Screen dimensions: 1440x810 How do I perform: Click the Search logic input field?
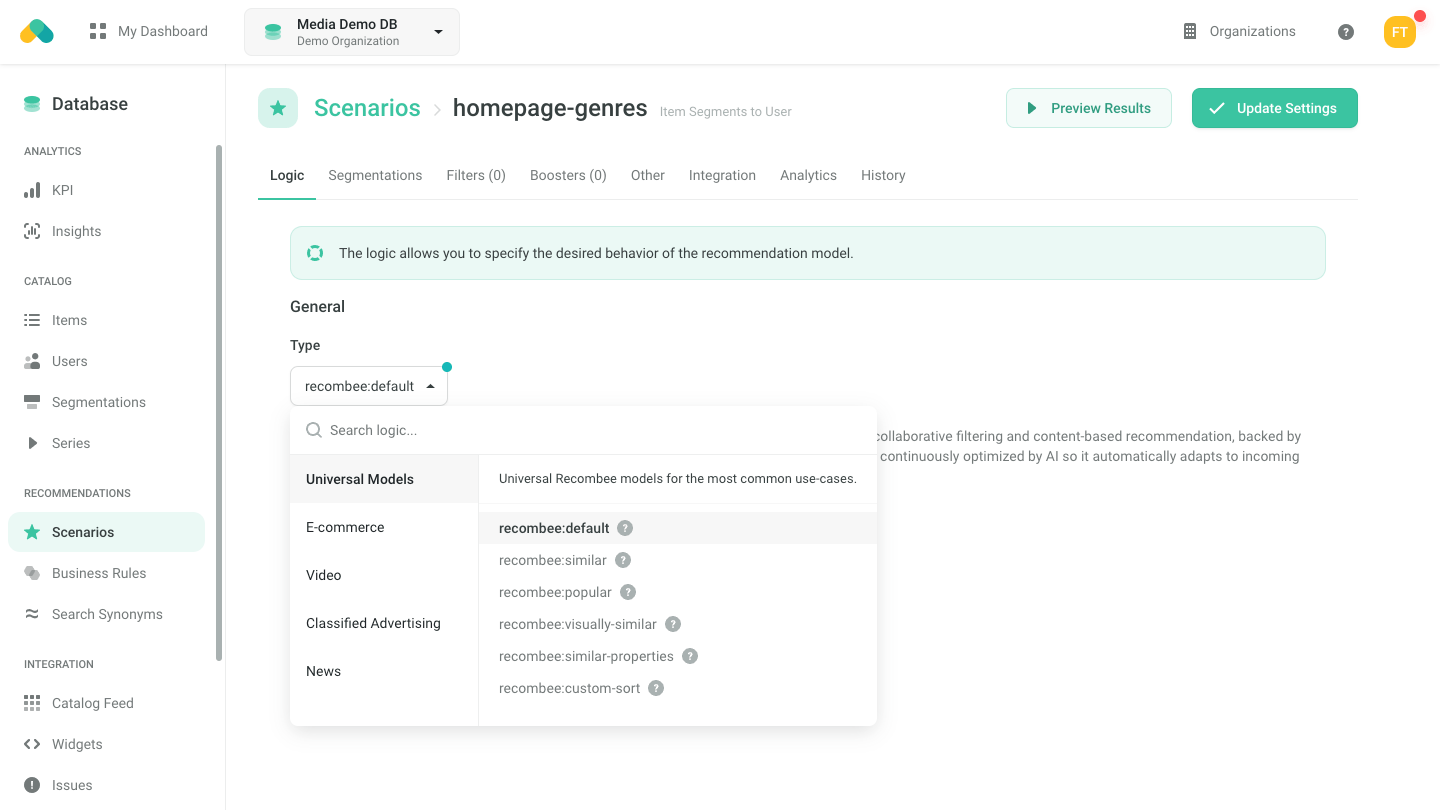[x=583, y=430]
